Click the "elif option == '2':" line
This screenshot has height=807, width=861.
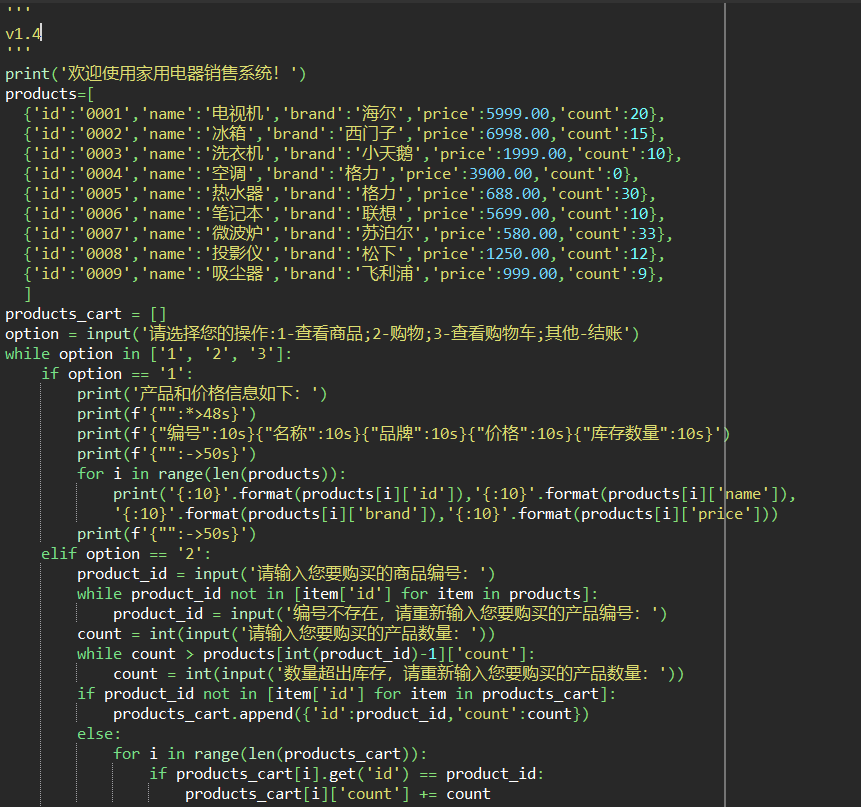126,554
